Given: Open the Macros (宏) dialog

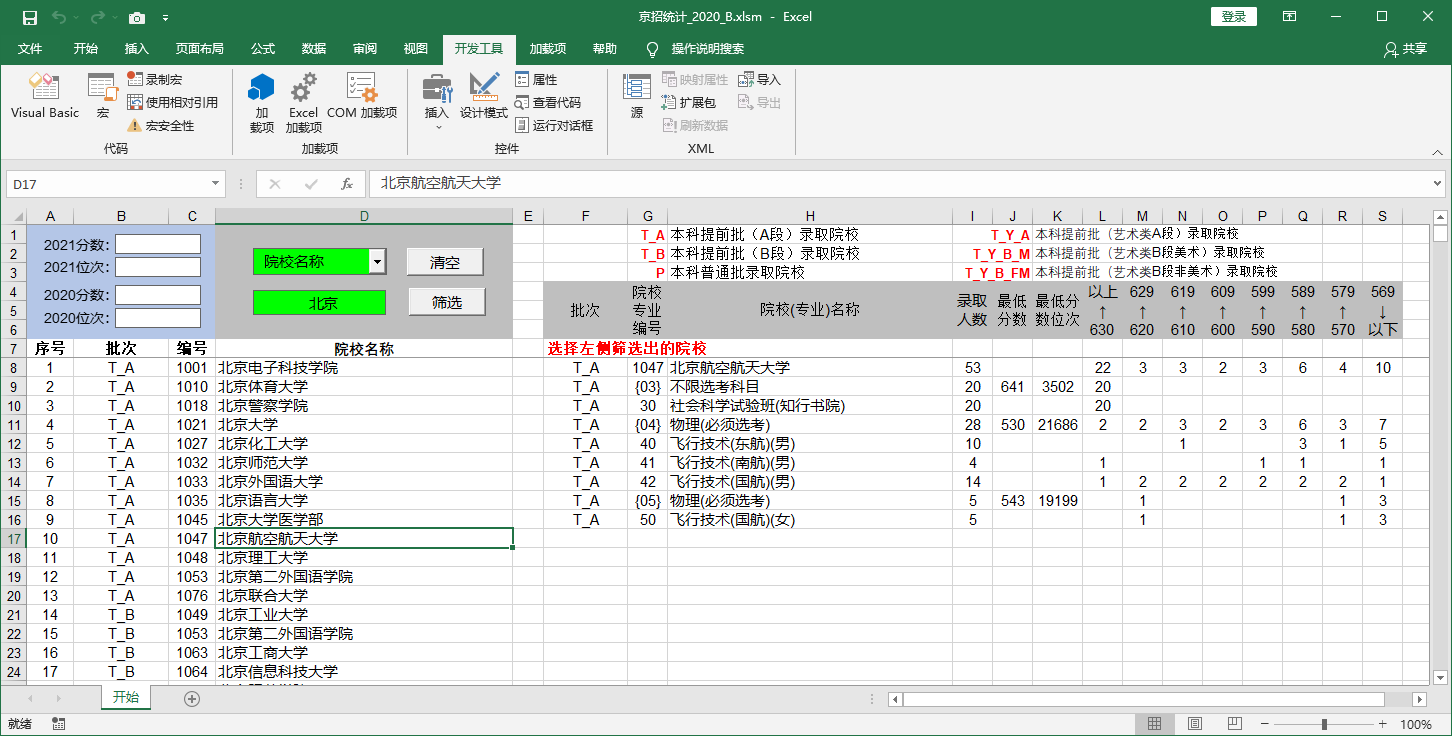Looking at the screenshot, I should pyautogui.click(x=102, y=96).
